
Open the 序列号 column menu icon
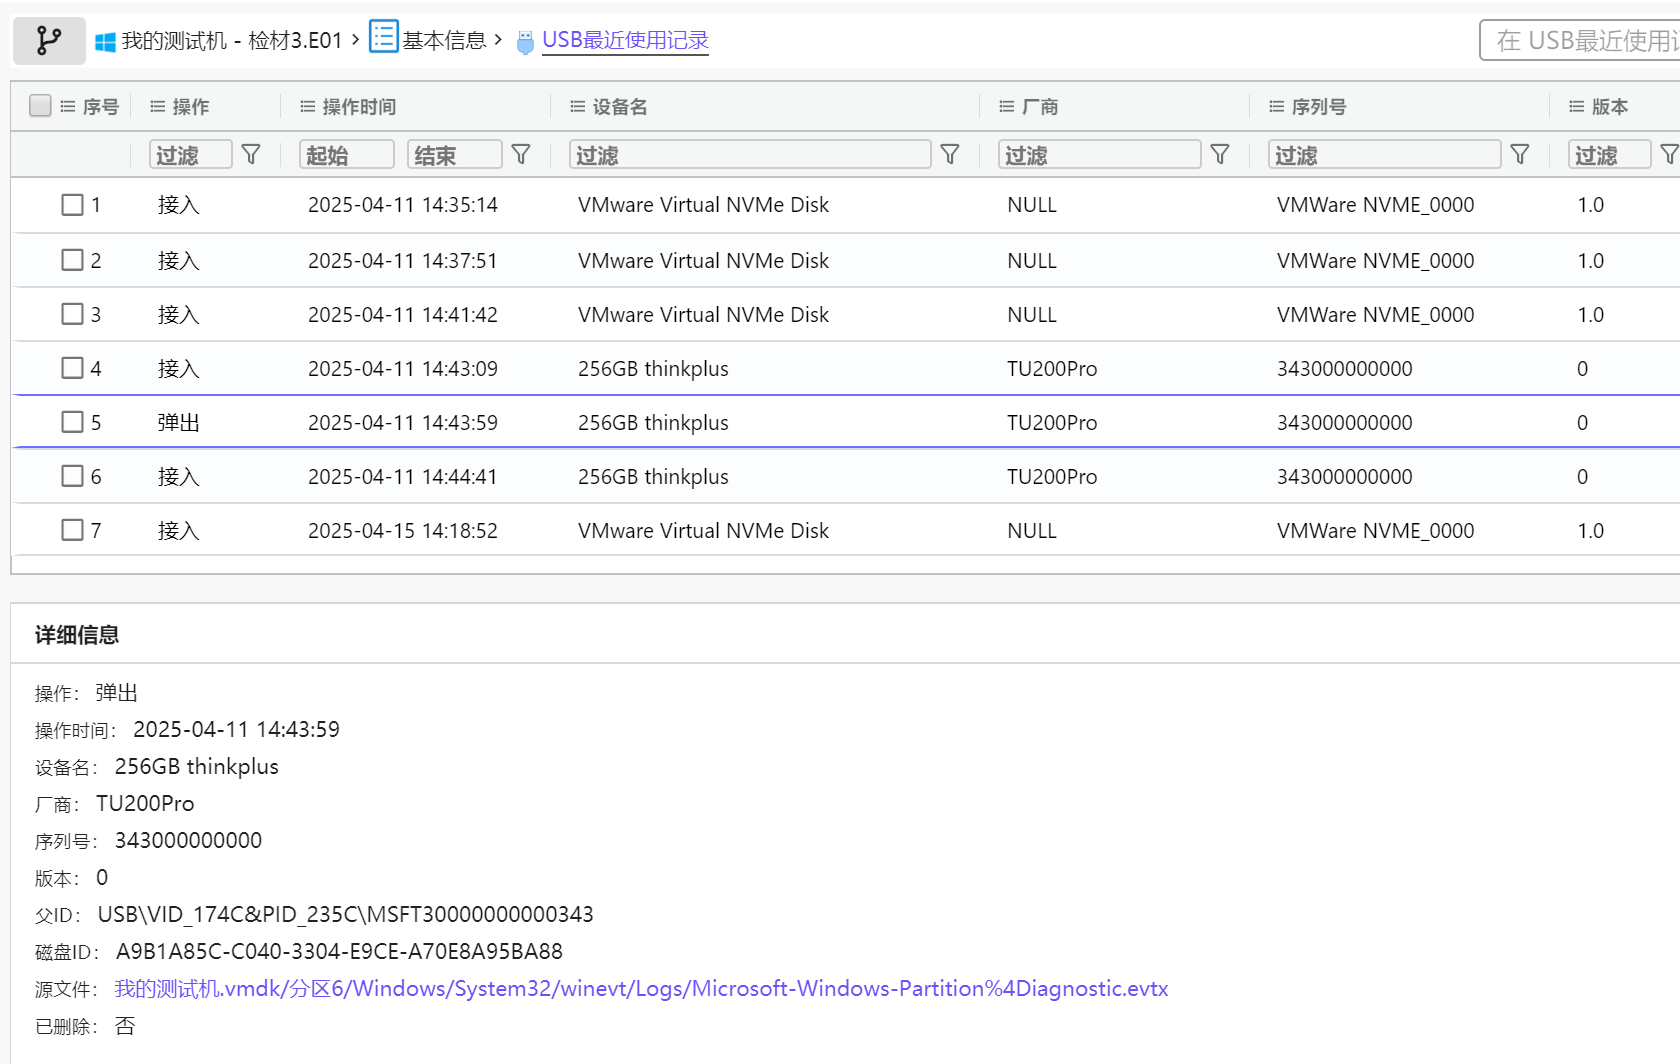[x=1277, y=106]
